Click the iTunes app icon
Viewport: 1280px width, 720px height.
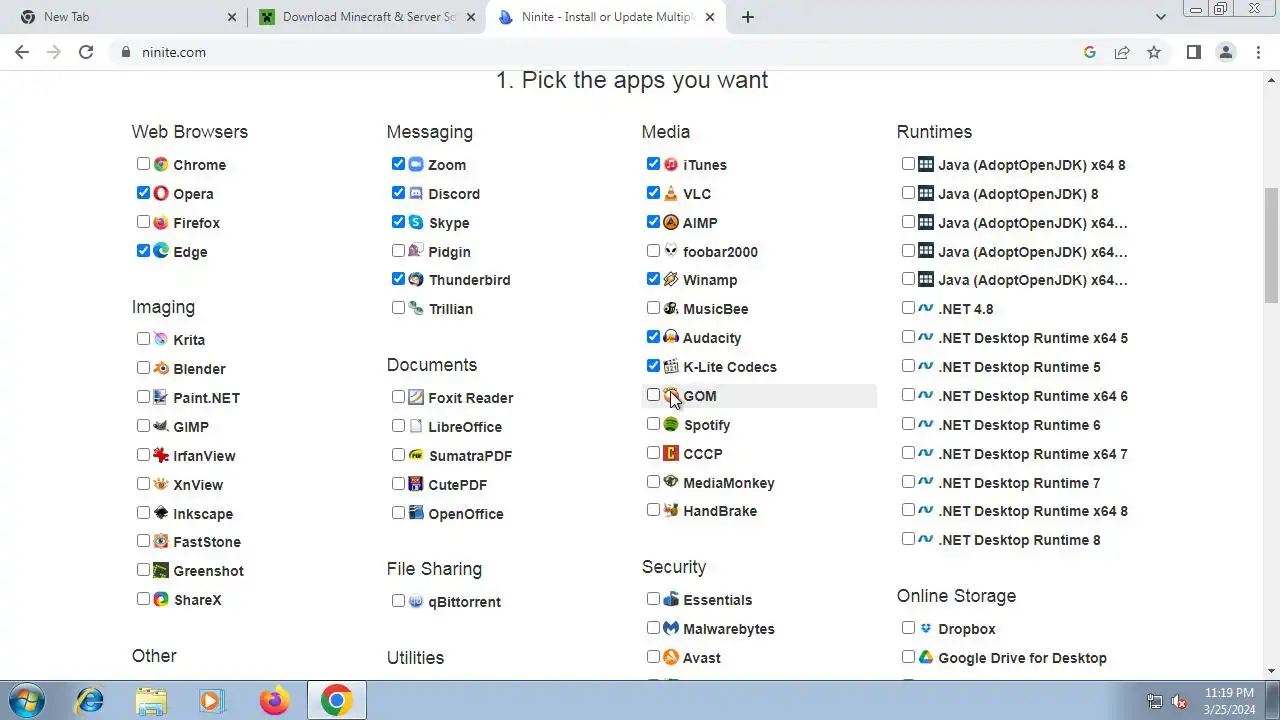671,164
